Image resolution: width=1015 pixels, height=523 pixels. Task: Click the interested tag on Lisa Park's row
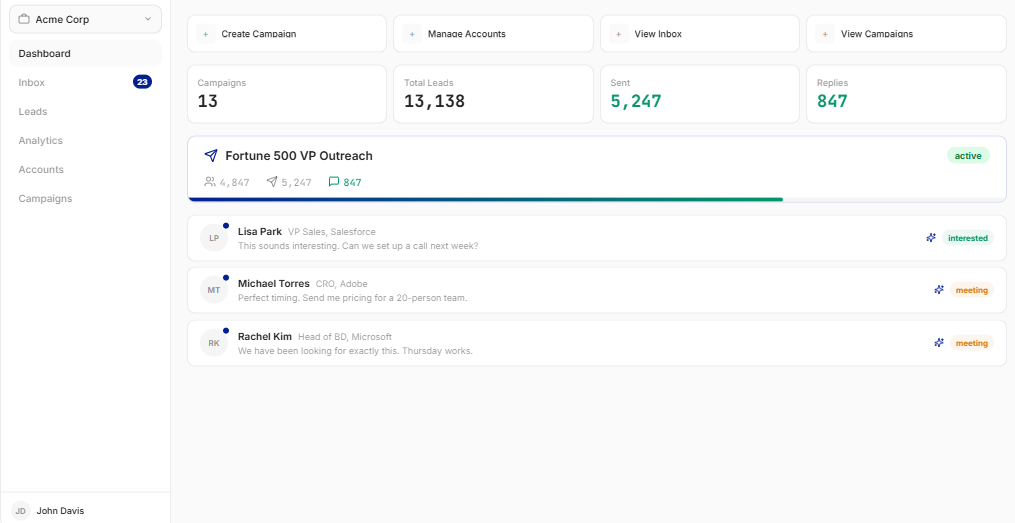point(968,238)
